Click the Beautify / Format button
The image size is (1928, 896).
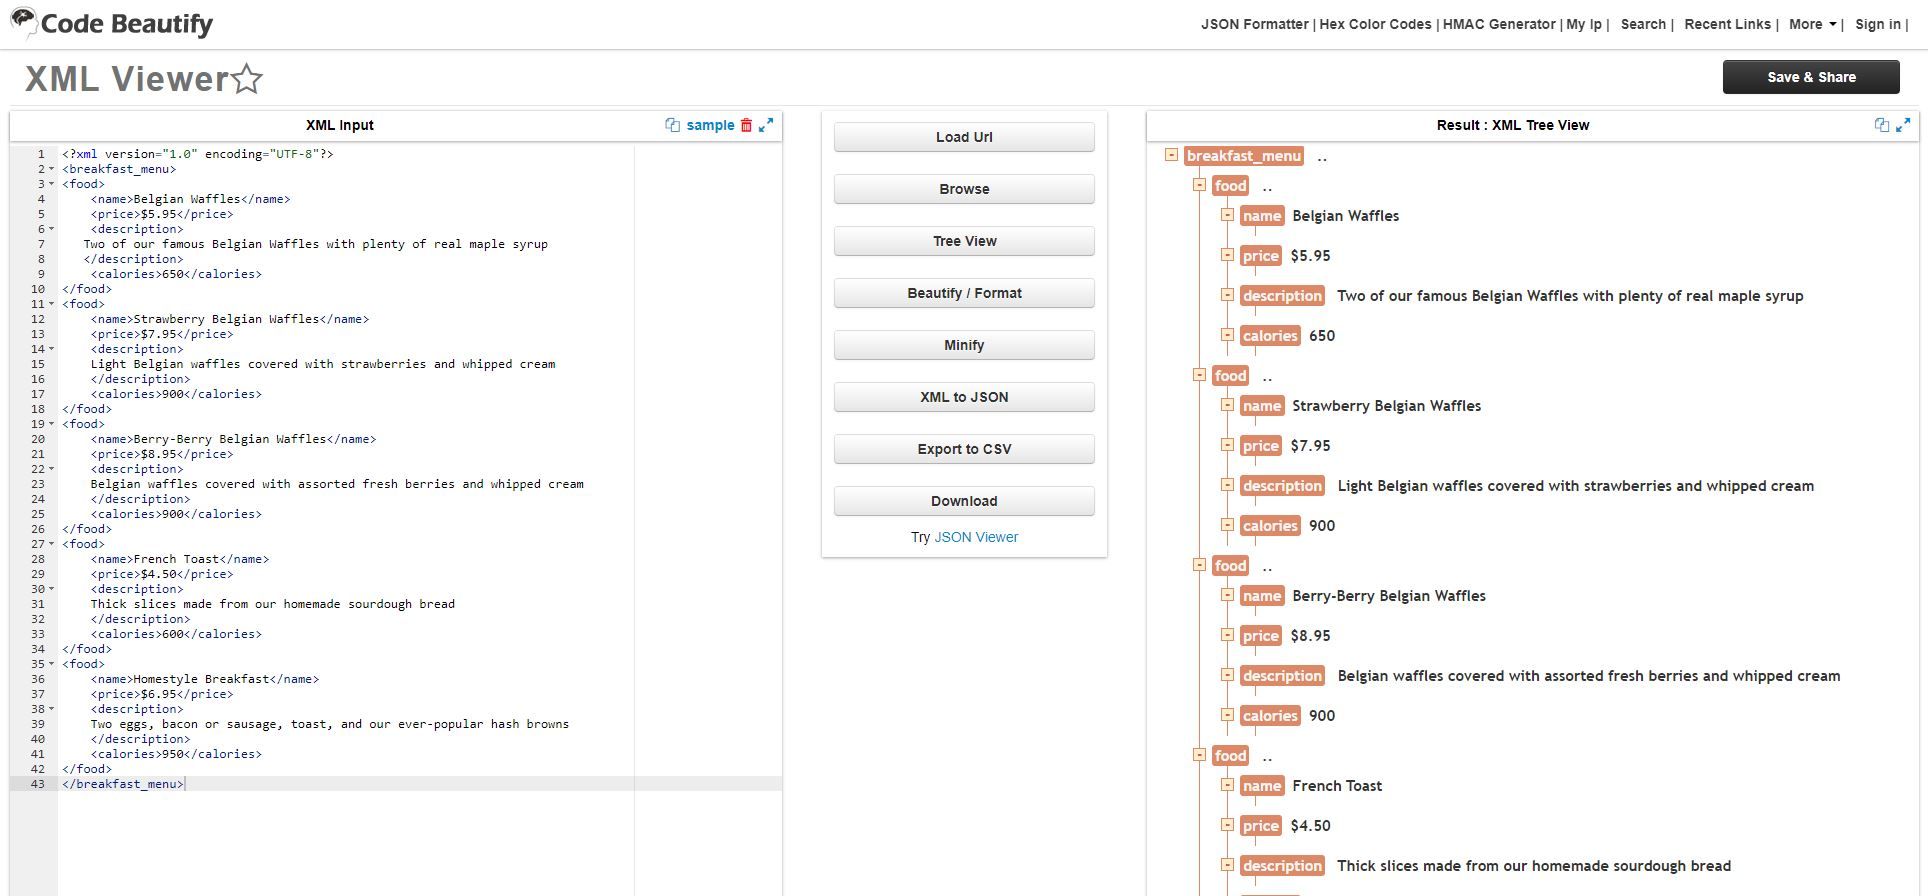pos(964,293)
